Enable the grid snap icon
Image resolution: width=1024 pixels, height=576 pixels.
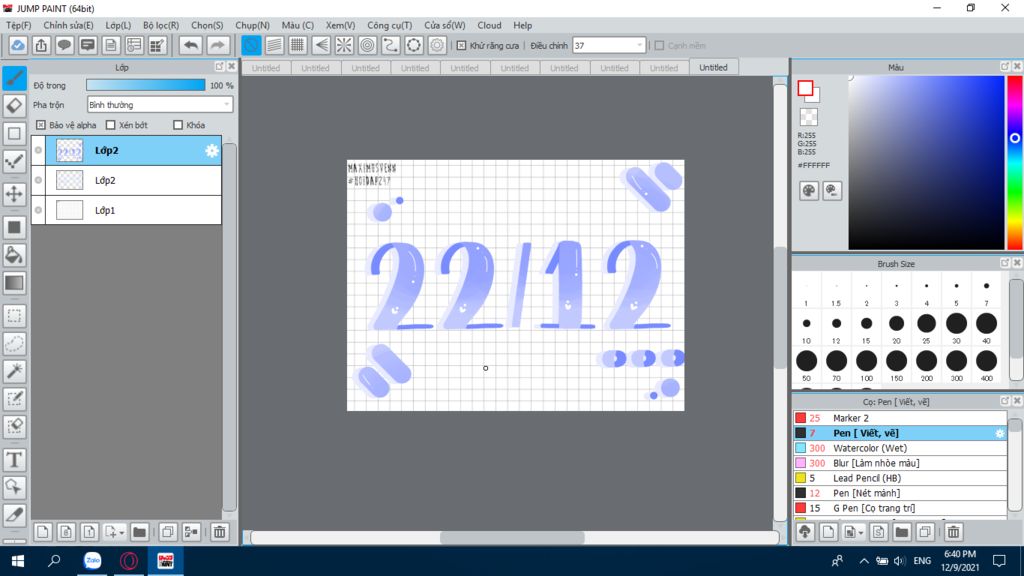(297, 45)
